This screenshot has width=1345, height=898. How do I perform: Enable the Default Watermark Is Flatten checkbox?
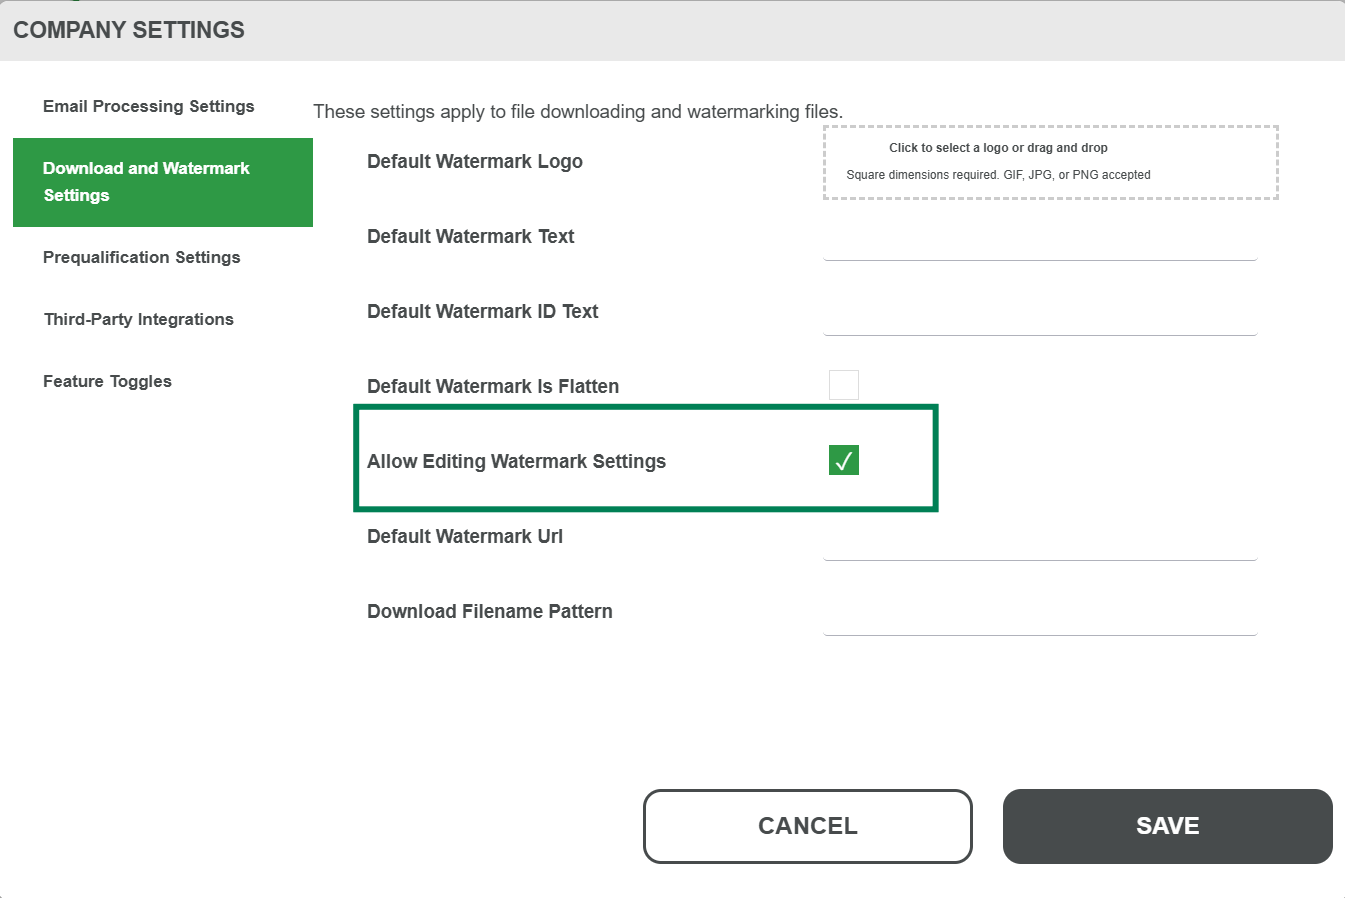[843, 385]
